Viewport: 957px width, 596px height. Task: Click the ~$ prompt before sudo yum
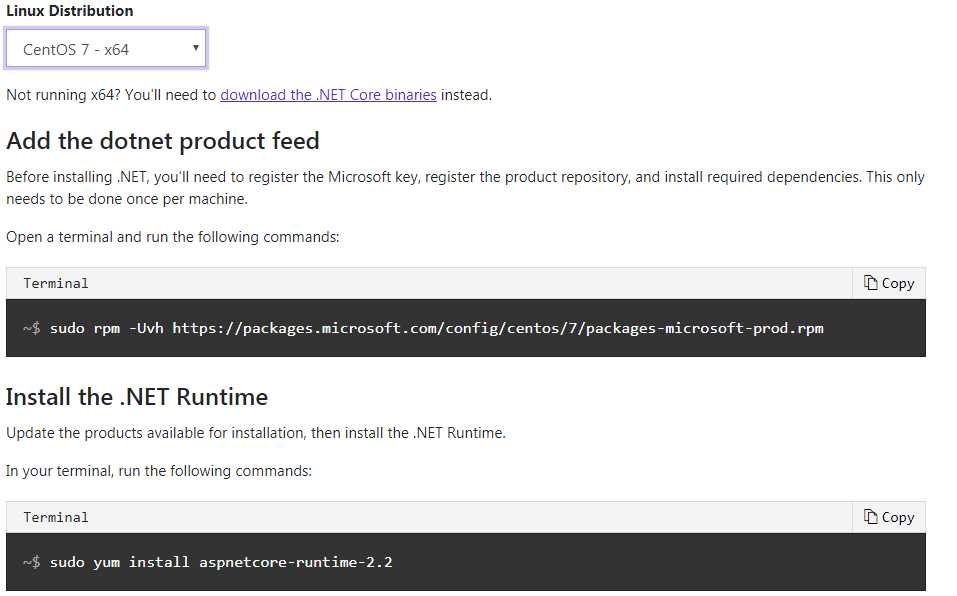pyautogui.click(x=32, y=562)
